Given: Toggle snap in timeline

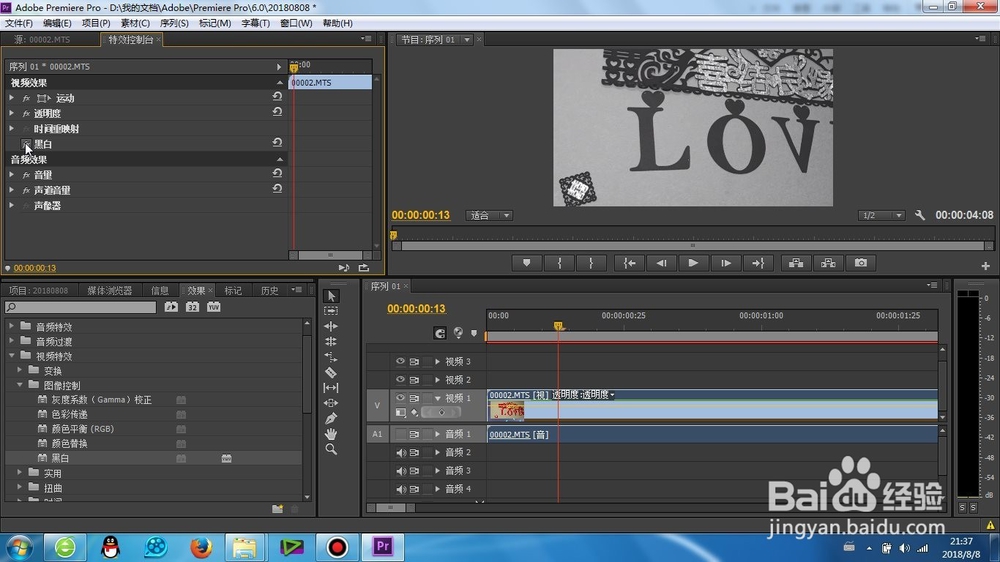Looking at the screenshot, I should [439, 333].
